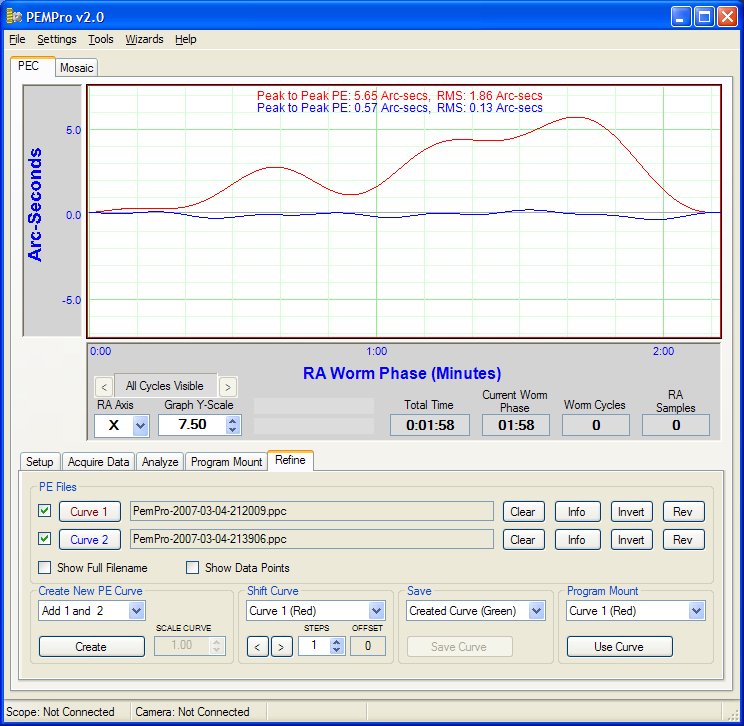Switch to the Setup tab
The width and height of the screenshot is (744, 726).
[x=39, y=462]
